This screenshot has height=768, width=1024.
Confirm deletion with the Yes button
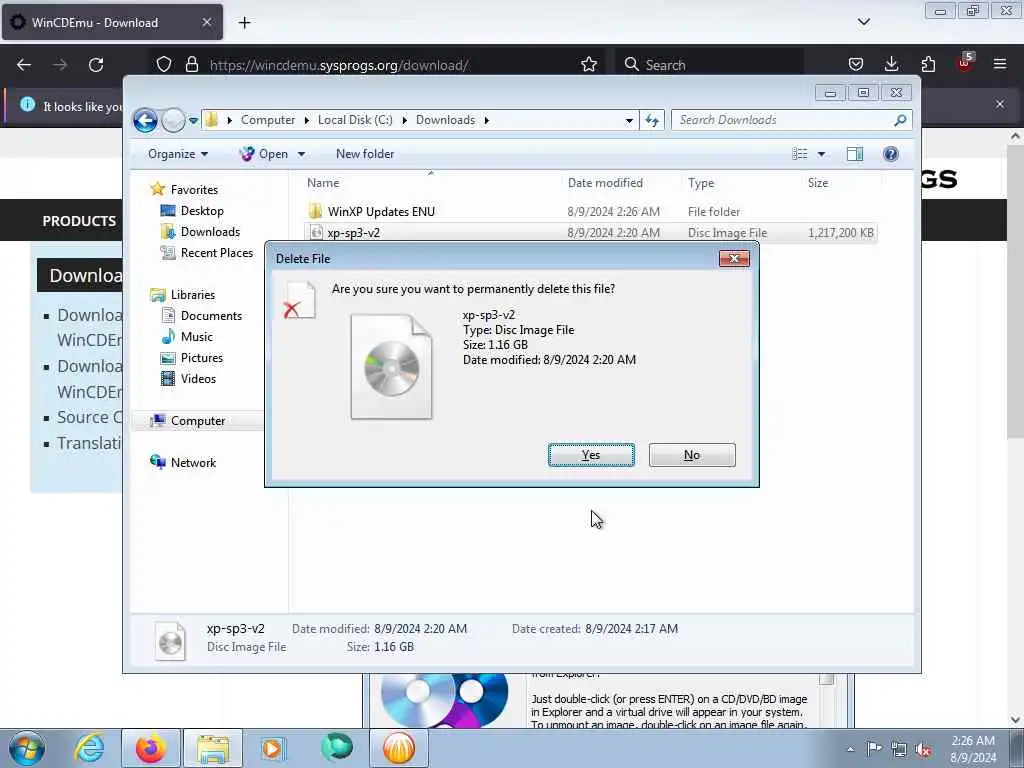[591, 455]
